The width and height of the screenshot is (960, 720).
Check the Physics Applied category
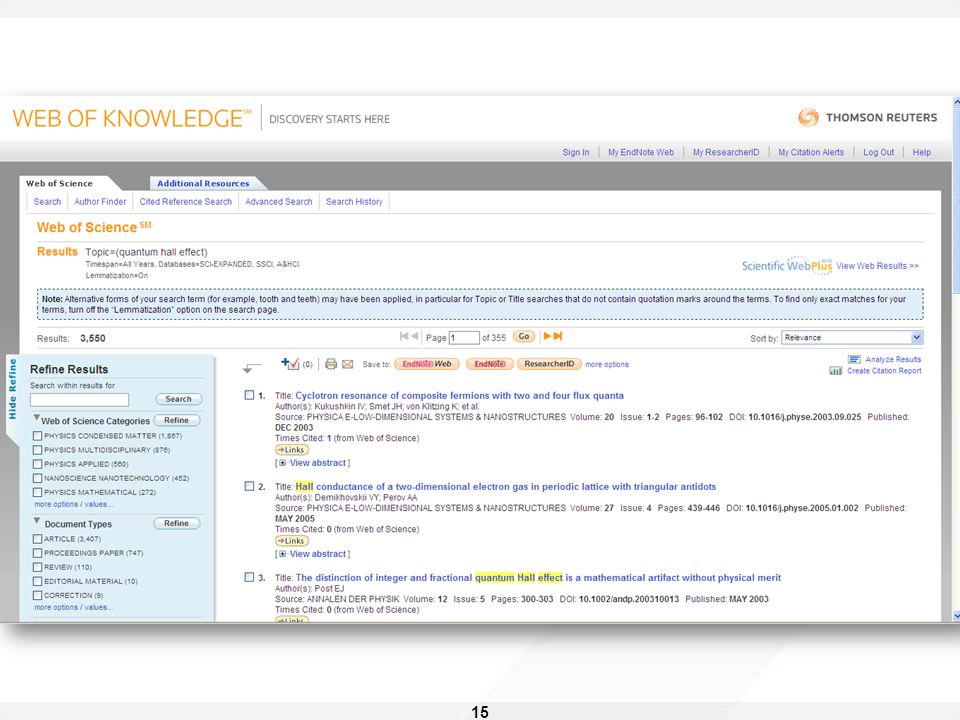point(37,464)
